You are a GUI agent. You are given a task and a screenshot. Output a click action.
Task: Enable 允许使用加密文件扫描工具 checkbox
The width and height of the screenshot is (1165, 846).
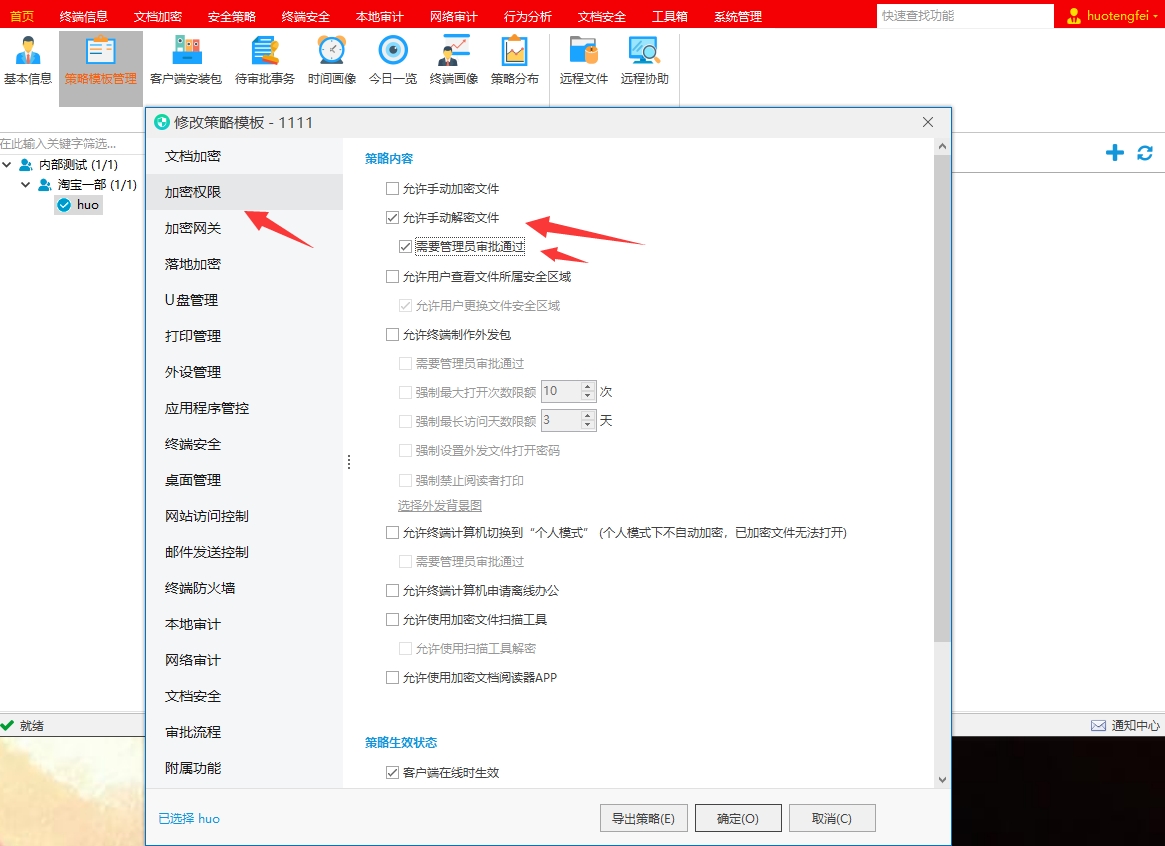click(x=392, y=619)
